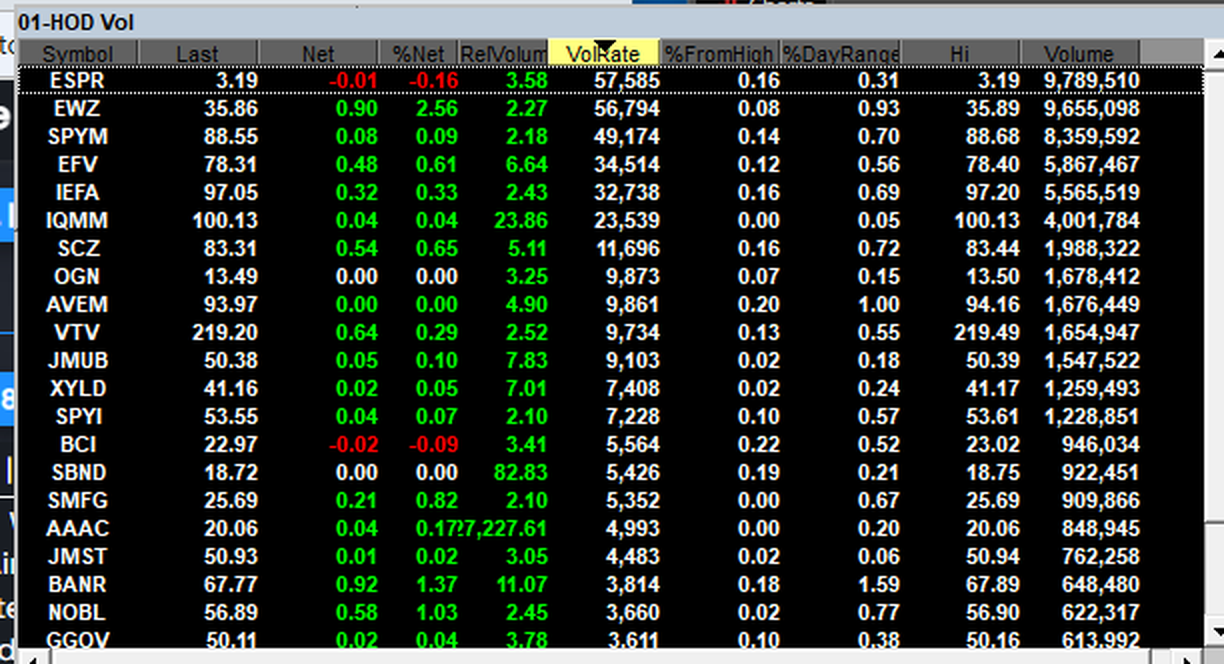Select the AVEM symbol
Viewport: 1224px width, 664px height.
[78, 304]
